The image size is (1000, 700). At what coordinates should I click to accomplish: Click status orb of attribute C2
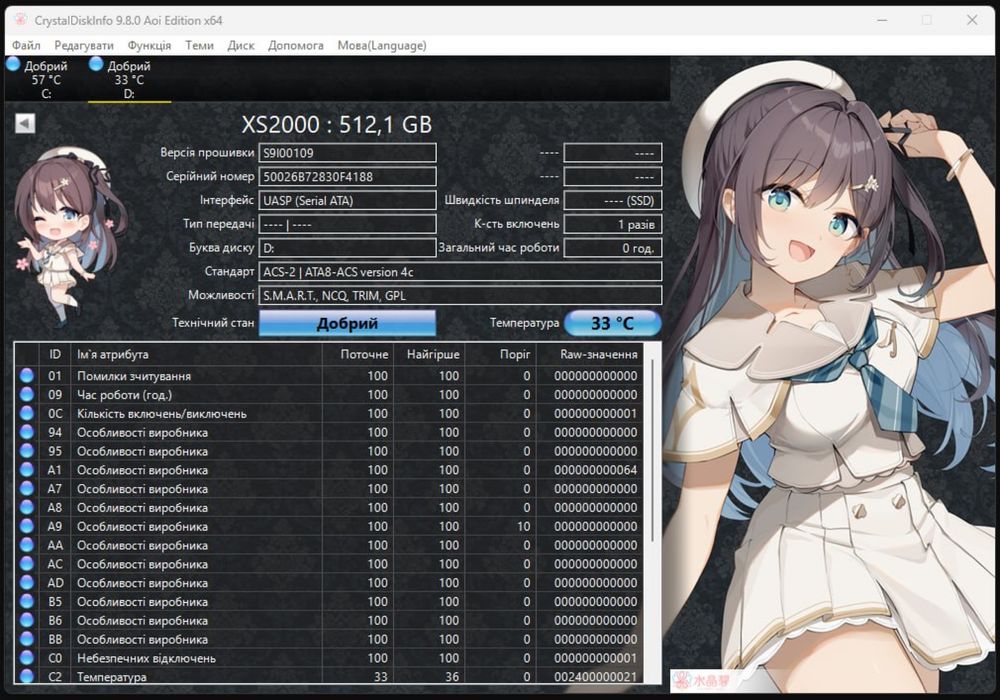(27, 676)
